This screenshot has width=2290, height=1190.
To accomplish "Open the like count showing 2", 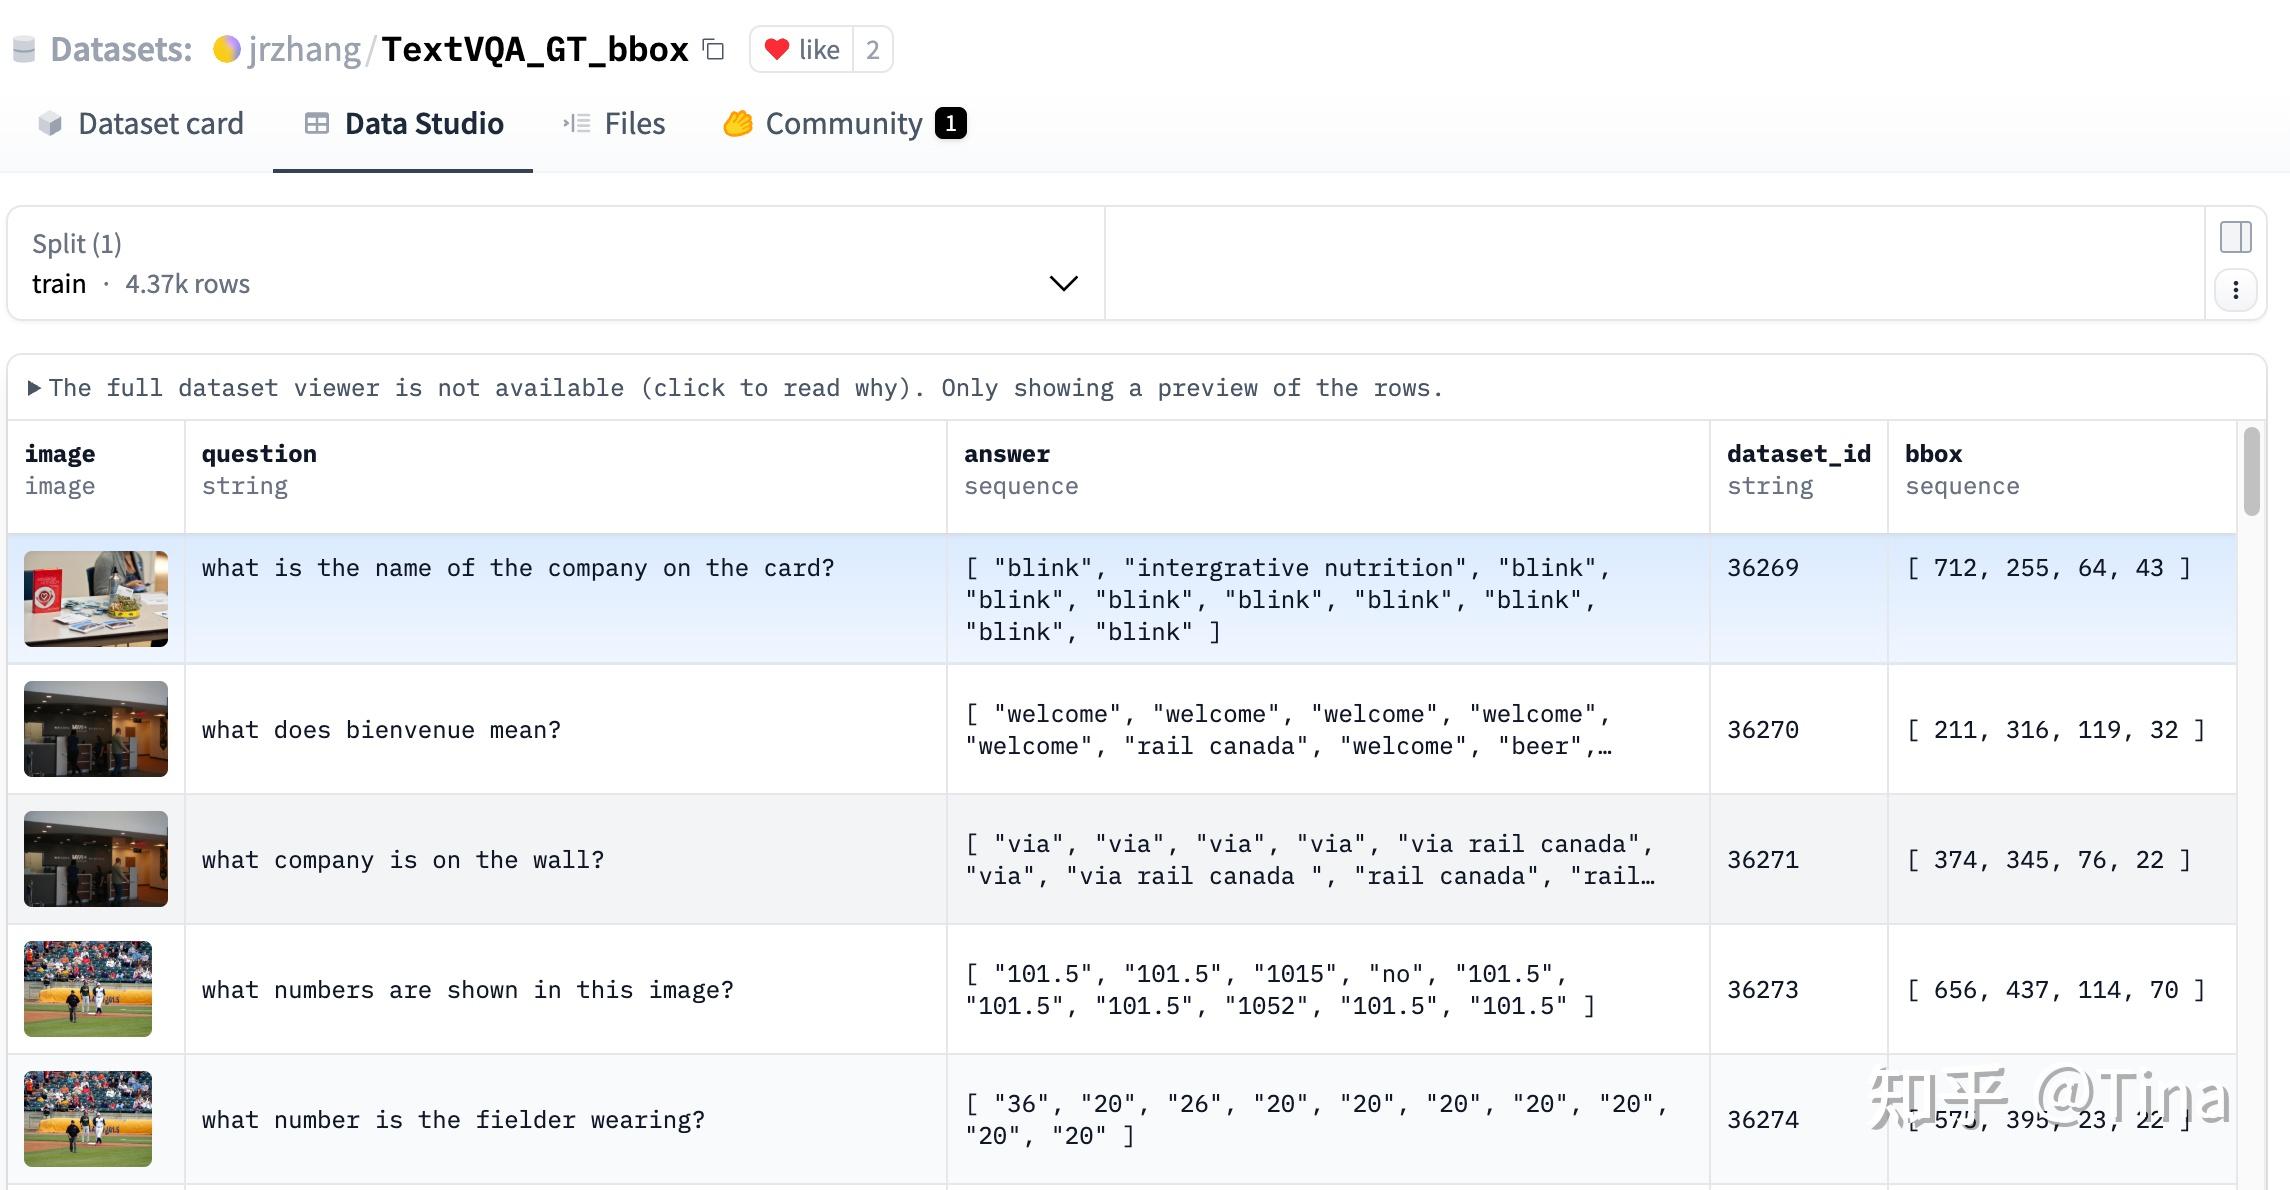I will 872,49.
